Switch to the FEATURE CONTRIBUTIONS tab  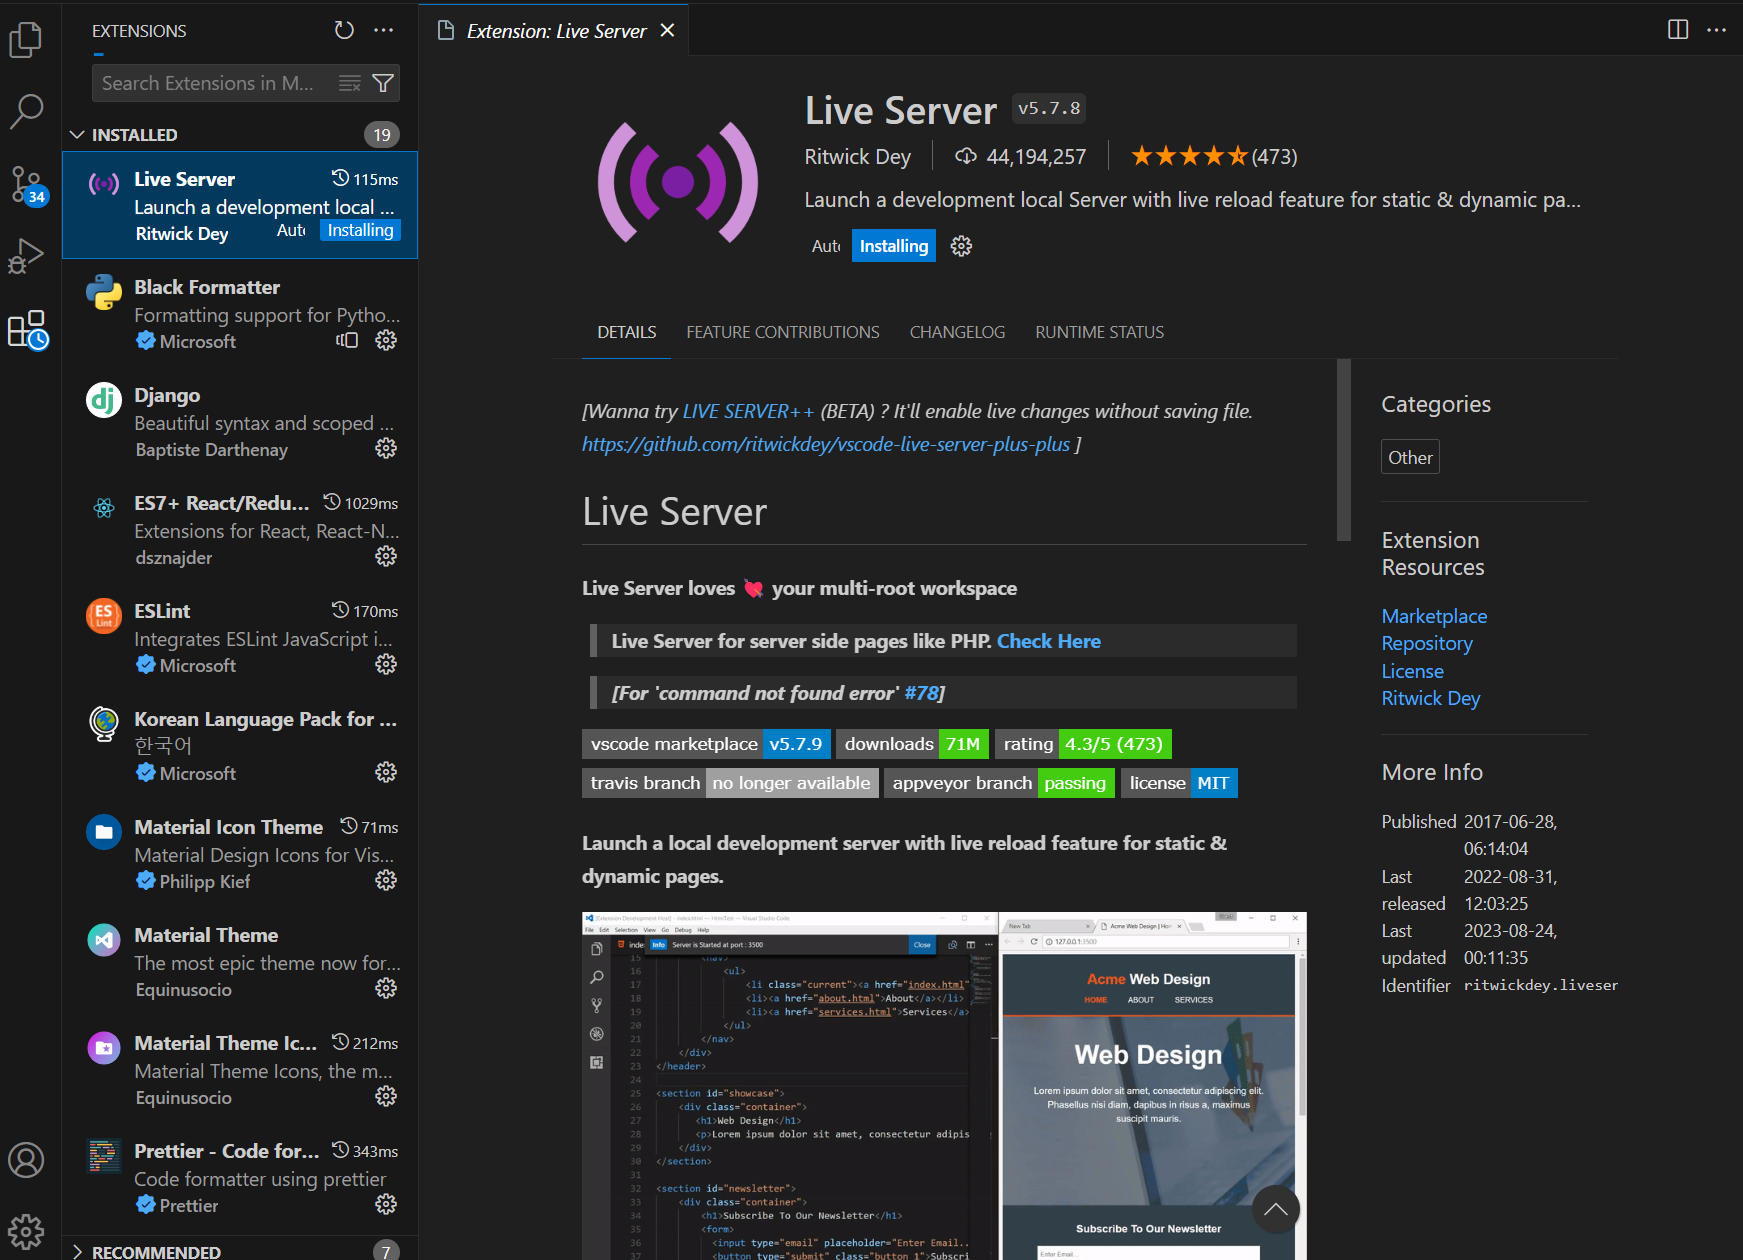(783, 332)
